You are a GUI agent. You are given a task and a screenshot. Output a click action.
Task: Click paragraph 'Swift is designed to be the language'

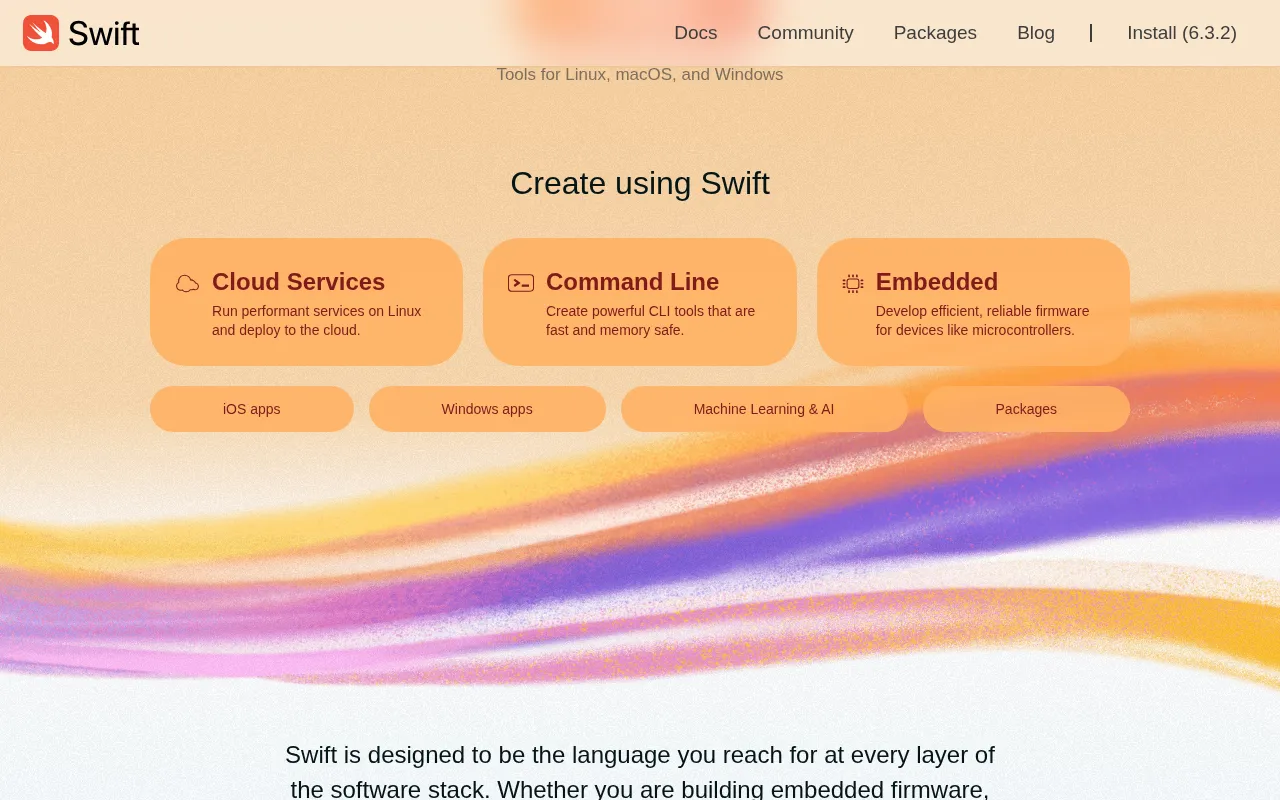pos(640,771)
